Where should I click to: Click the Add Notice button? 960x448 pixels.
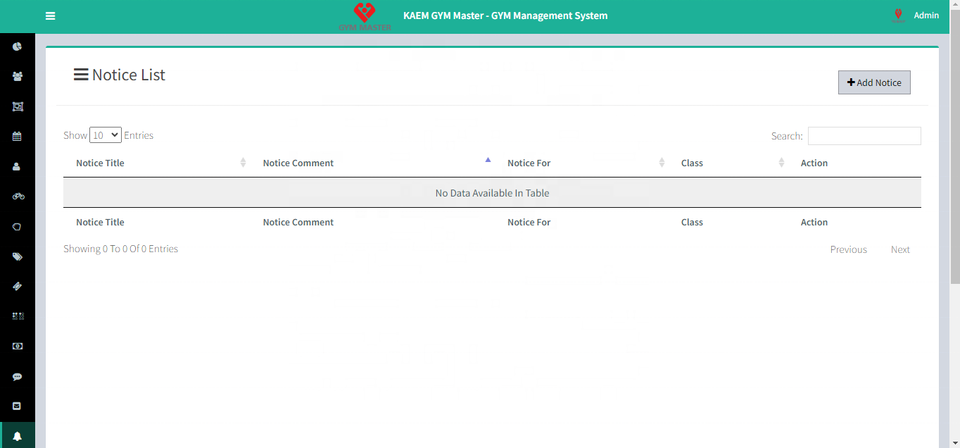[x=874, y=83]
